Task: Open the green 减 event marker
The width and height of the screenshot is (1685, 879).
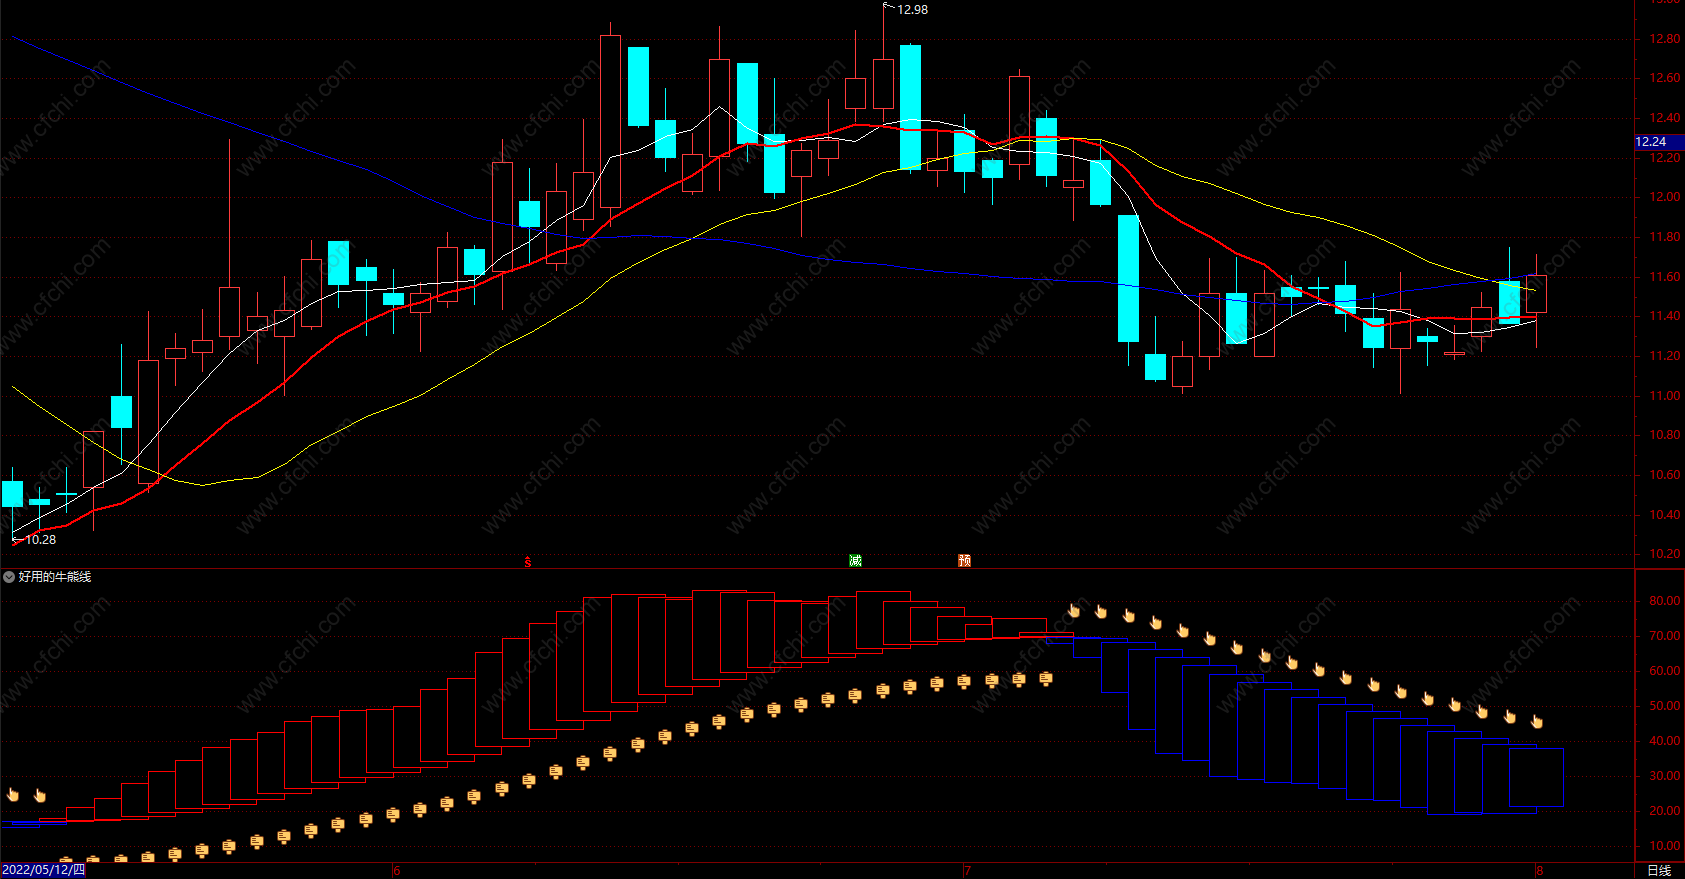Action: (x=855, y=560)
